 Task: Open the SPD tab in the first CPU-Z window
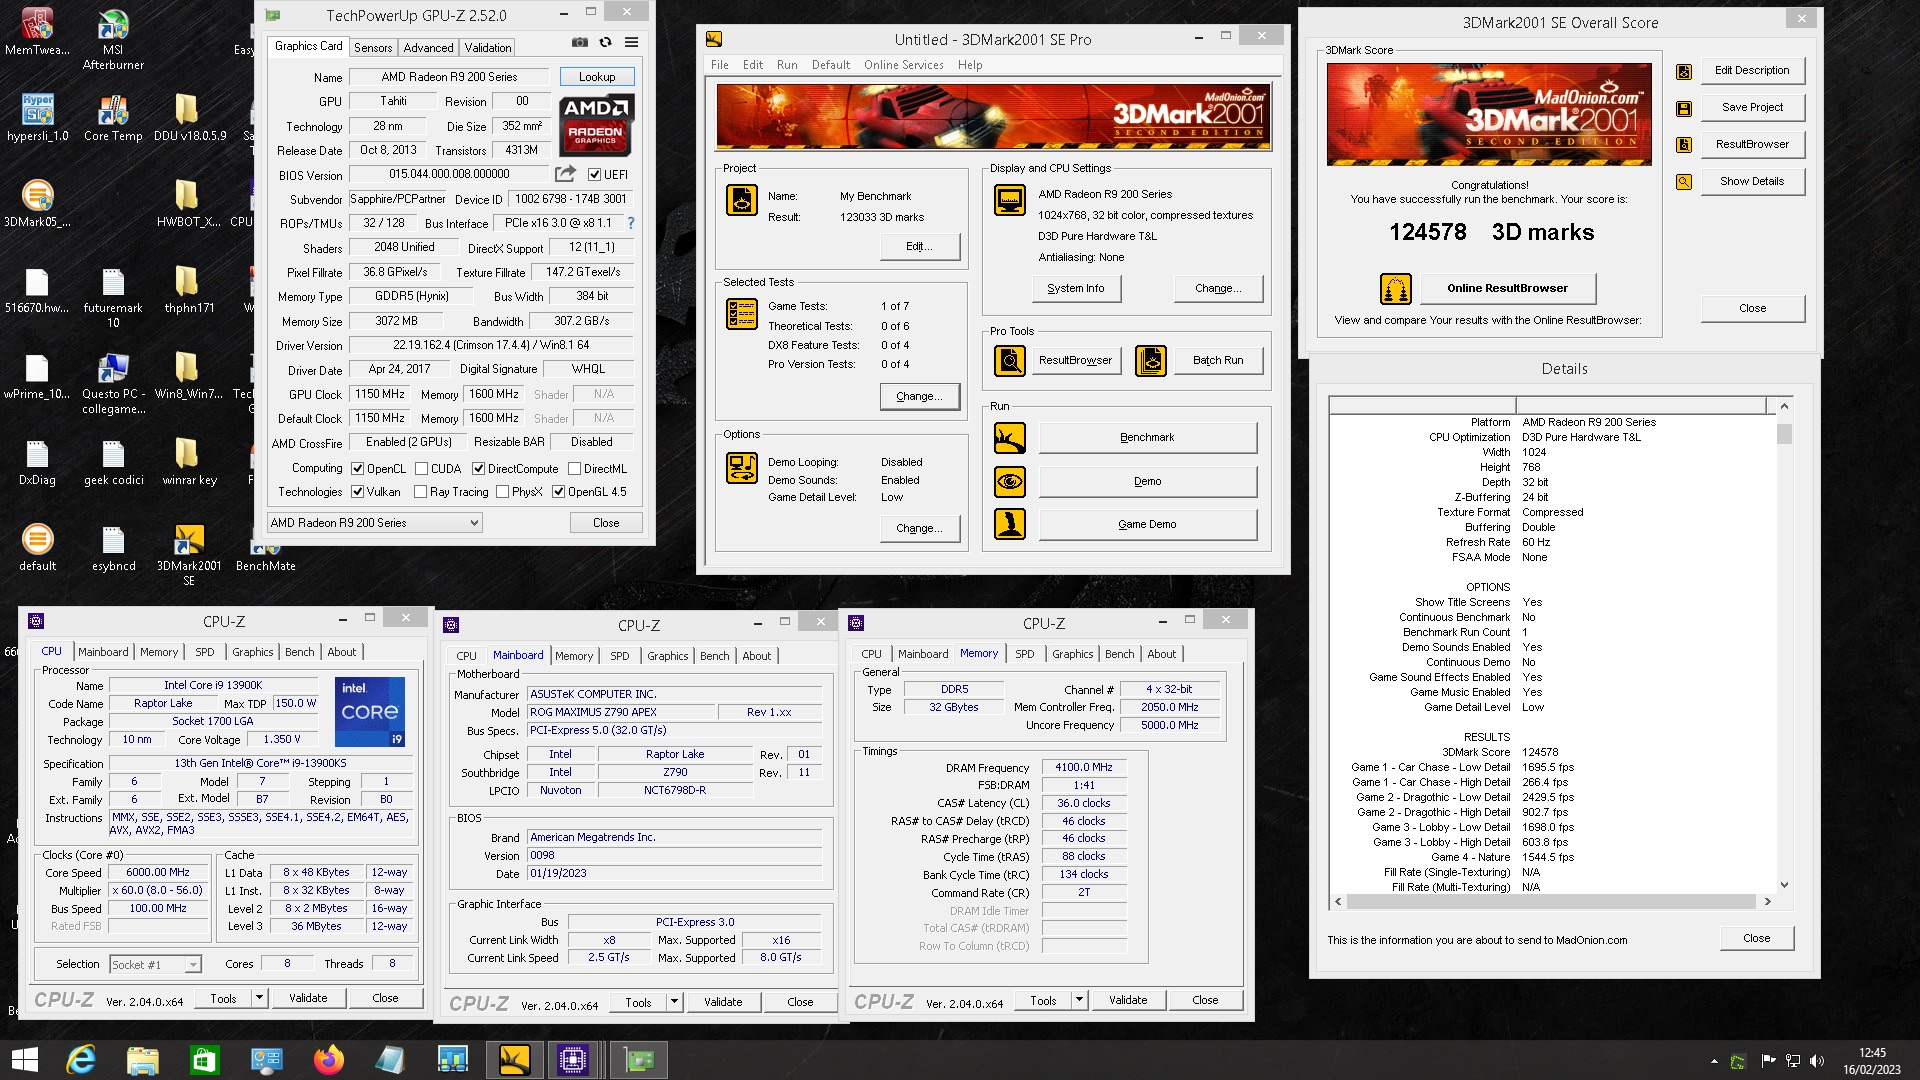205,652
